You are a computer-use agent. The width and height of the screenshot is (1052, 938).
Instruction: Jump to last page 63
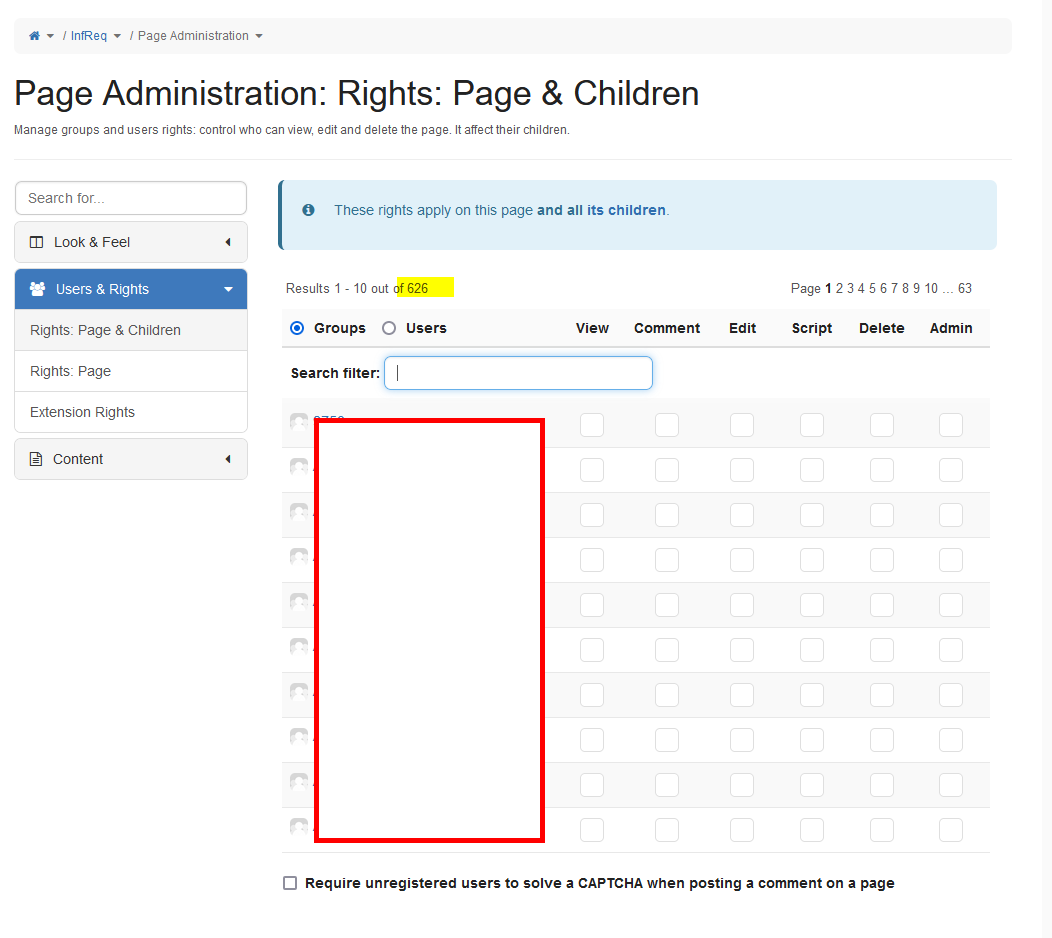[965, 288]
